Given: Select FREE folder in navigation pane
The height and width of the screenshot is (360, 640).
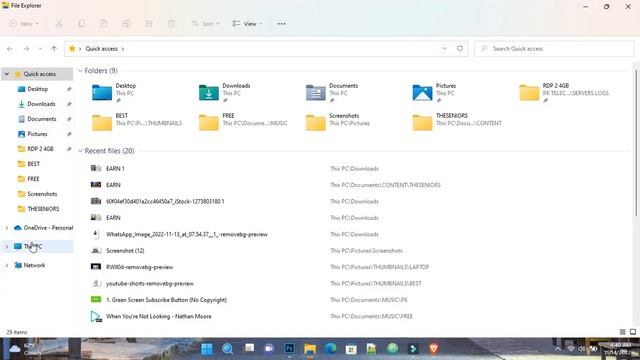Looking at the screenshot, I should [33, 179].
